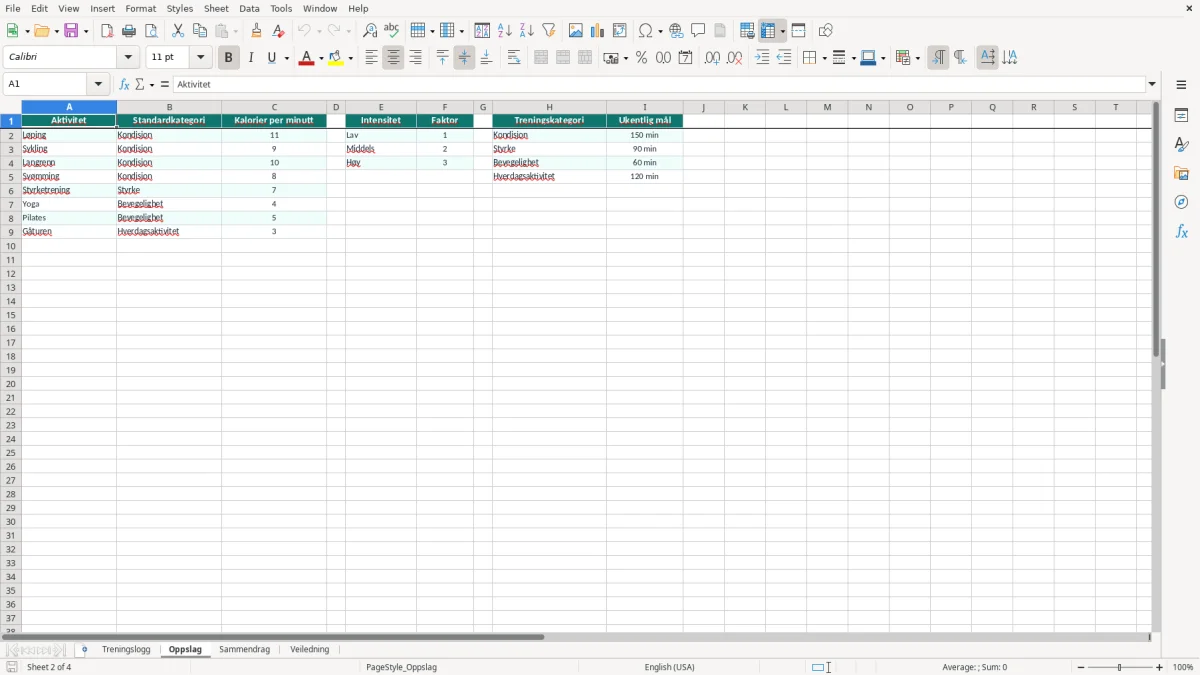Set Align Left for cell
The width and height of the screenshot is (1200, 675).
click(371, 58)
